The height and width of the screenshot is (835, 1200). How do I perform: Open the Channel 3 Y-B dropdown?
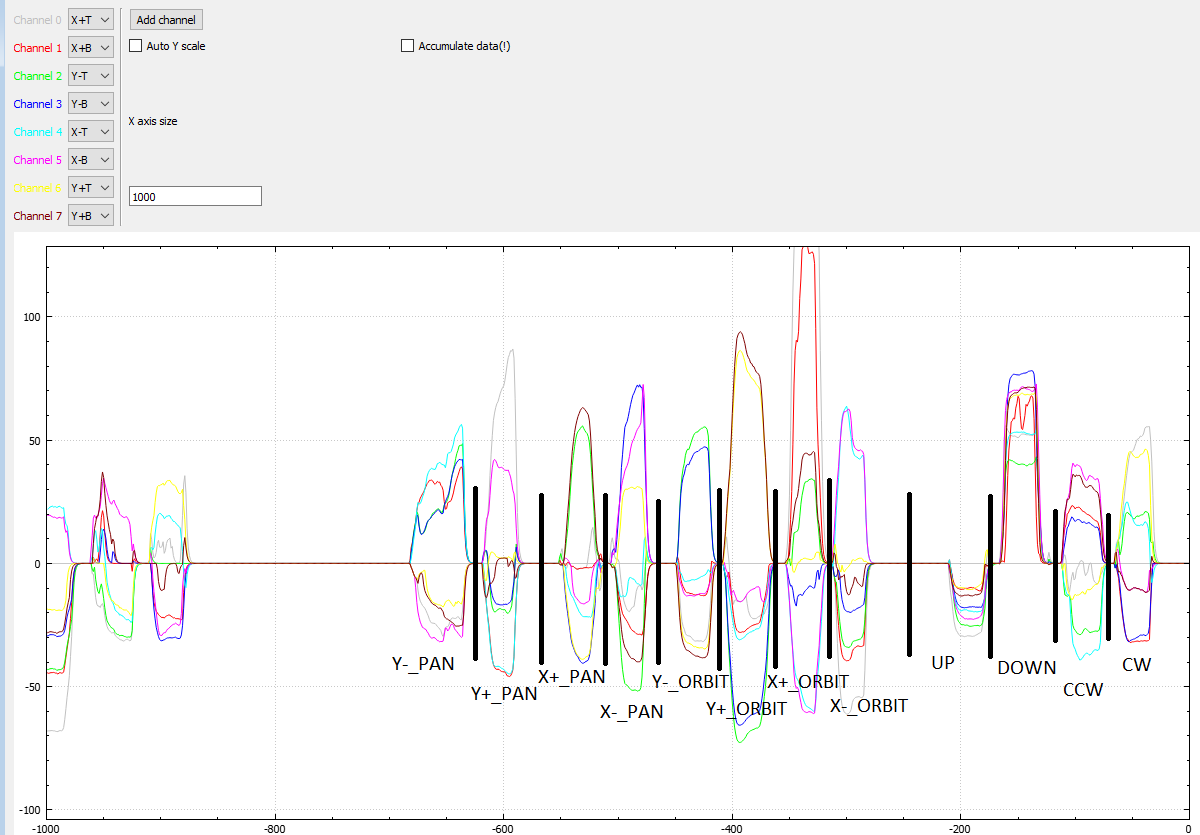[x=90, y=103]
